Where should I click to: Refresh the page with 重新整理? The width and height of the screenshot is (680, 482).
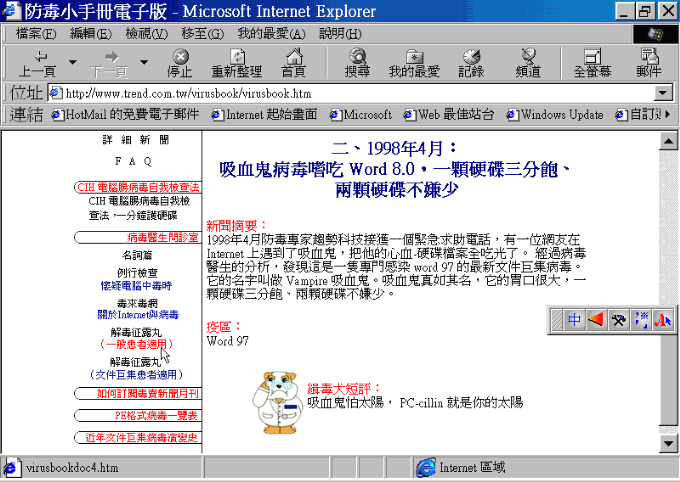click(237, 63)
